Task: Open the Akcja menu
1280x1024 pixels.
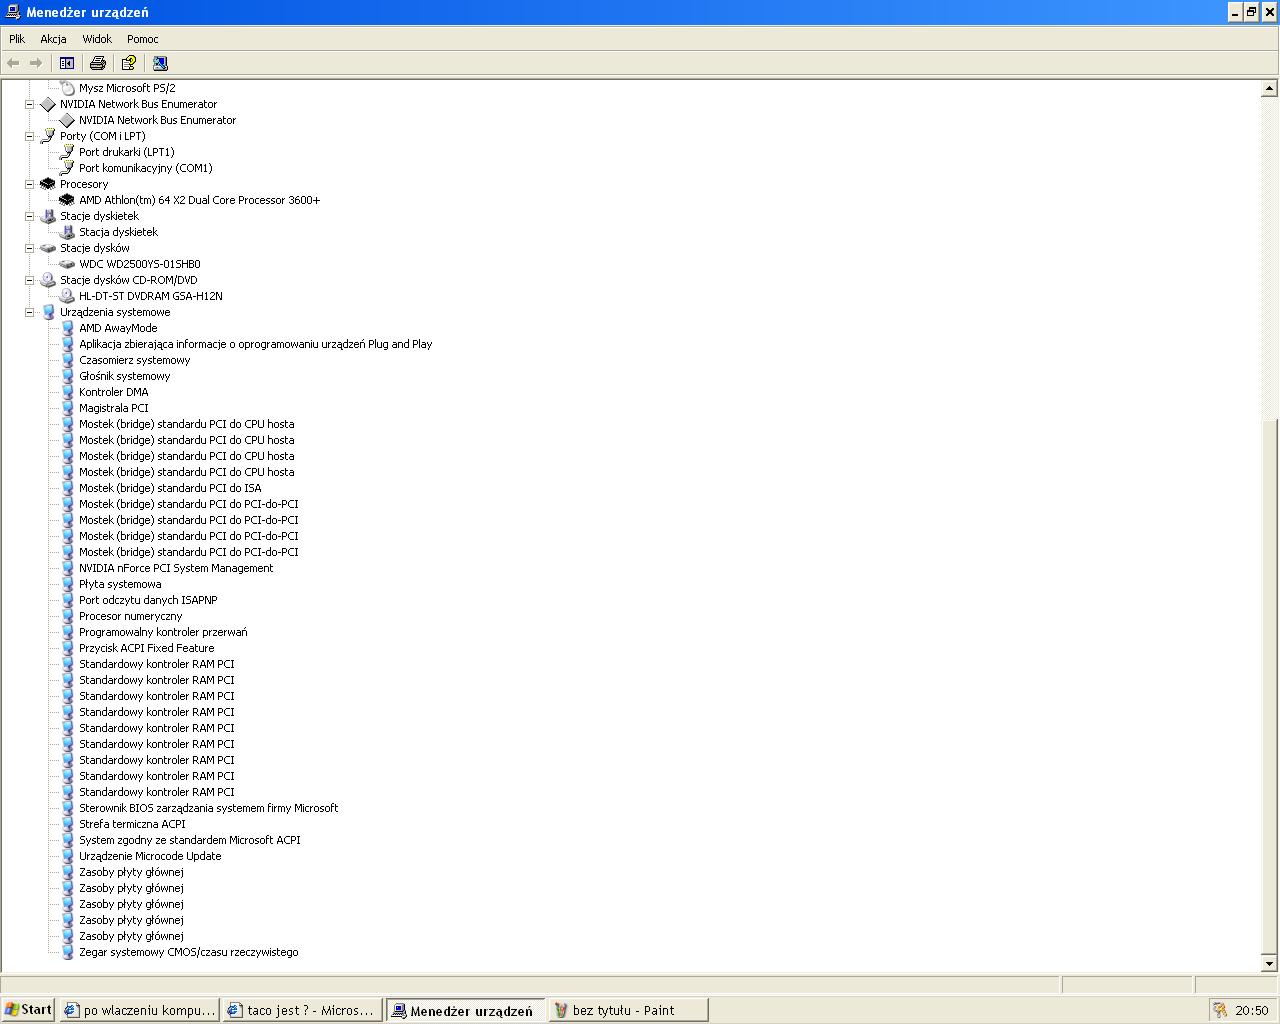Action: 53,39
